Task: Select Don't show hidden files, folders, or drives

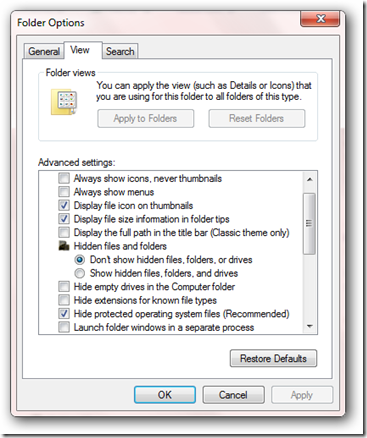Action: point(80,260)
